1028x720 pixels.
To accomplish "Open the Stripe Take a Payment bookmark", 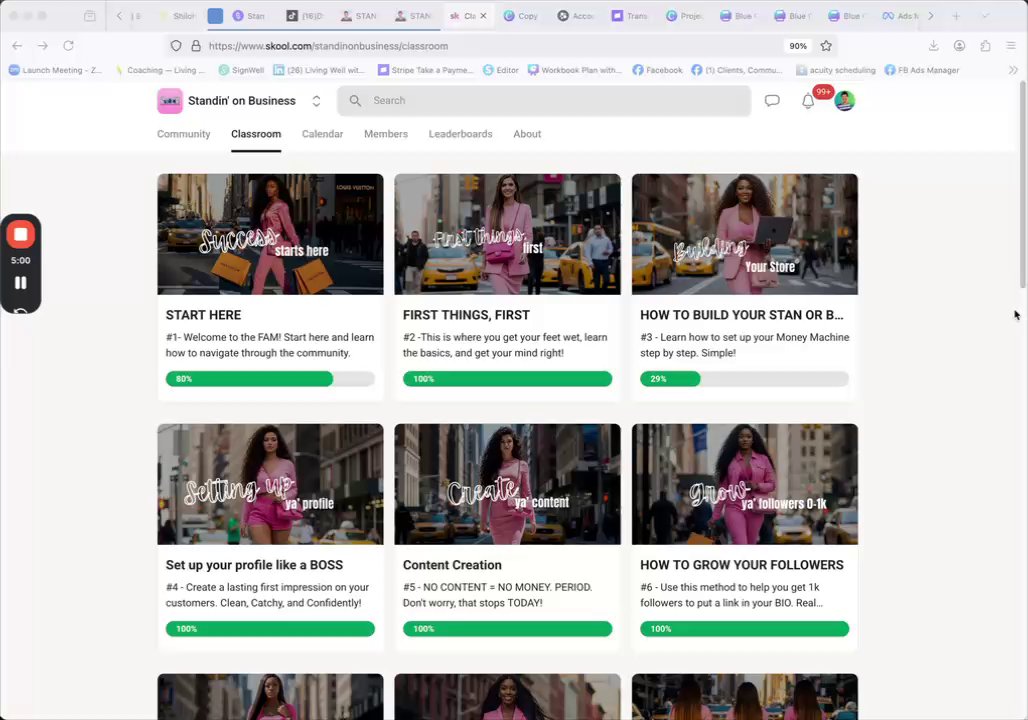I will 425,70.
